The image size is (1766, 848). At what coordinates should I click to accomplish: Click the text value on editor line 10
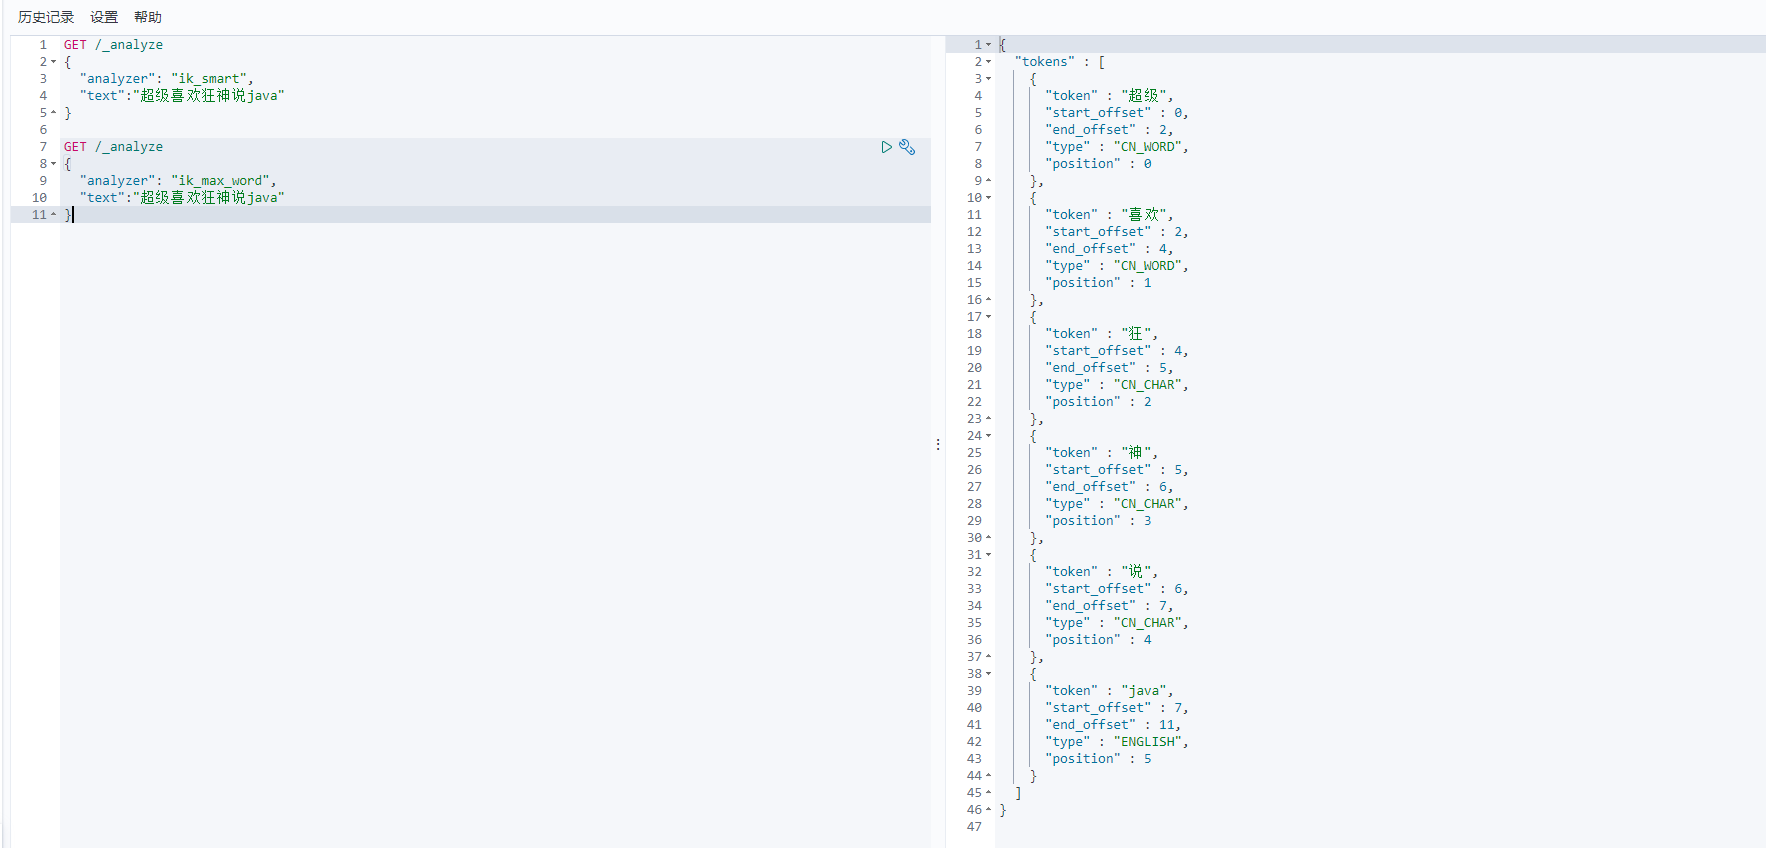point(209,198)
